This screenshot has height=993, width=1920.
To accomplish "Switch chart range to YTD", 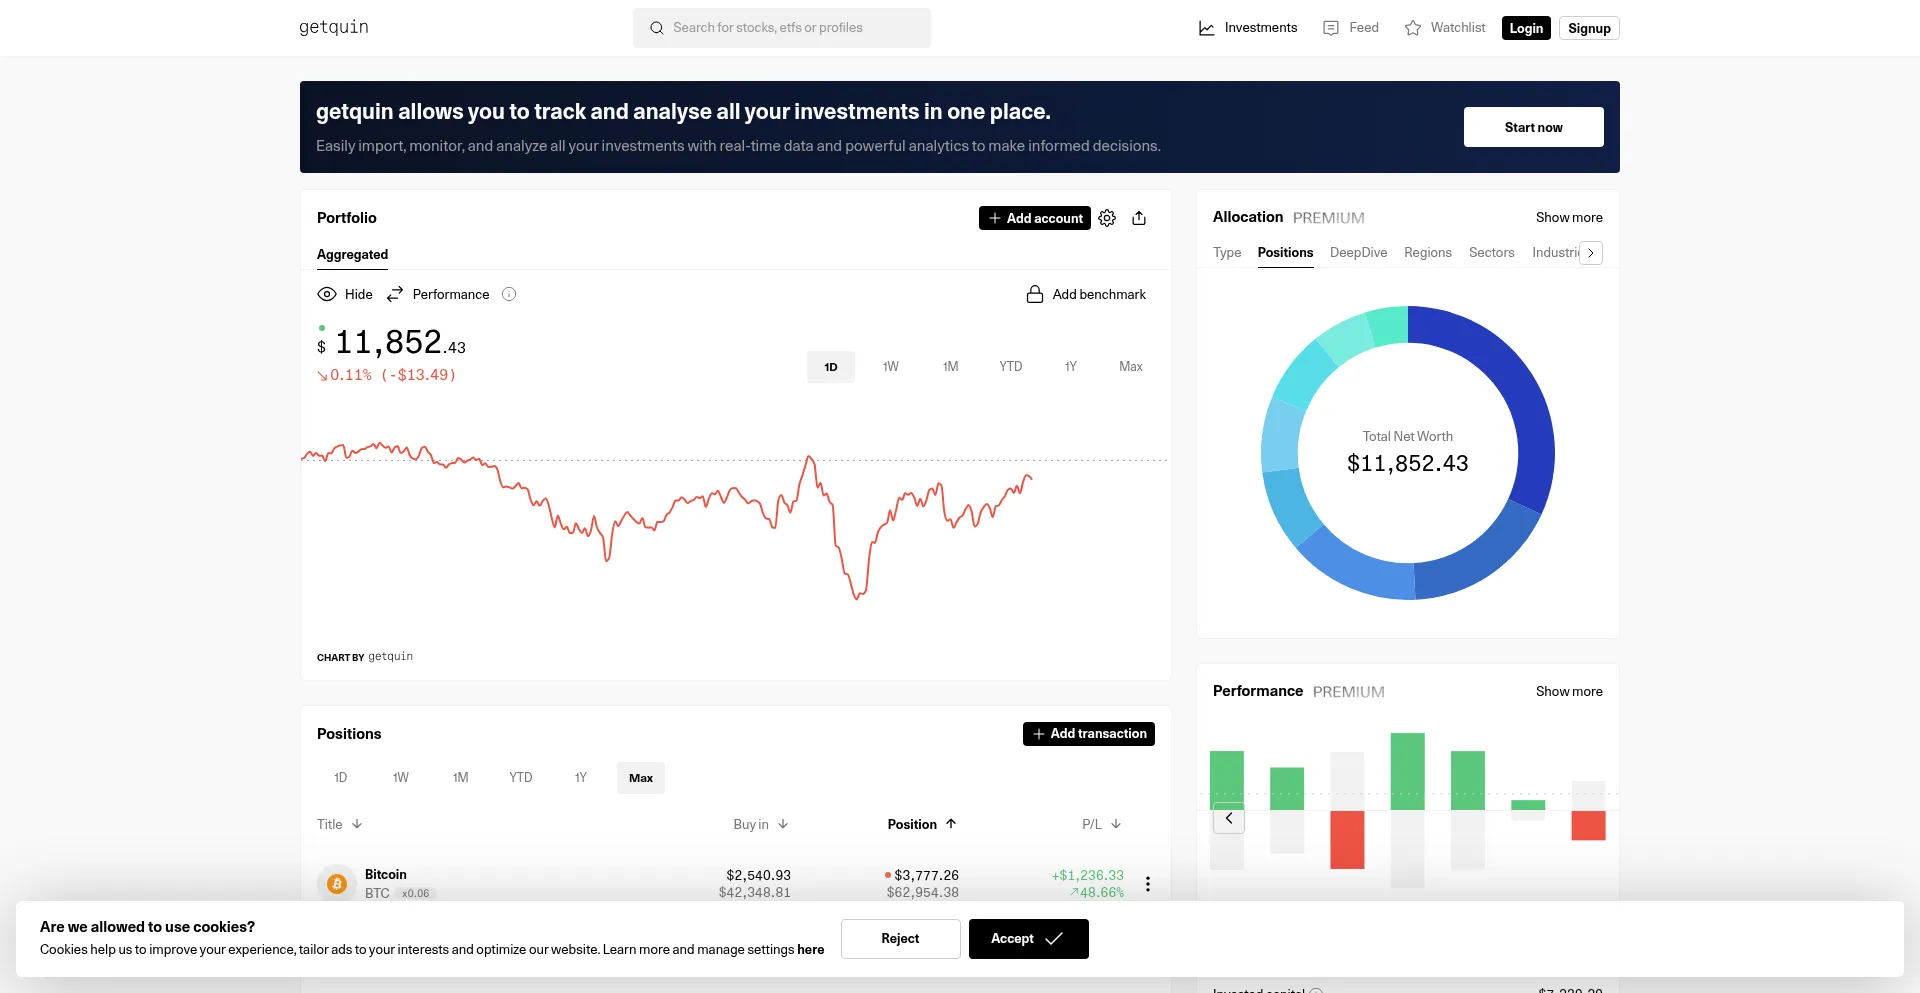I will click(x=1011, y=367).
